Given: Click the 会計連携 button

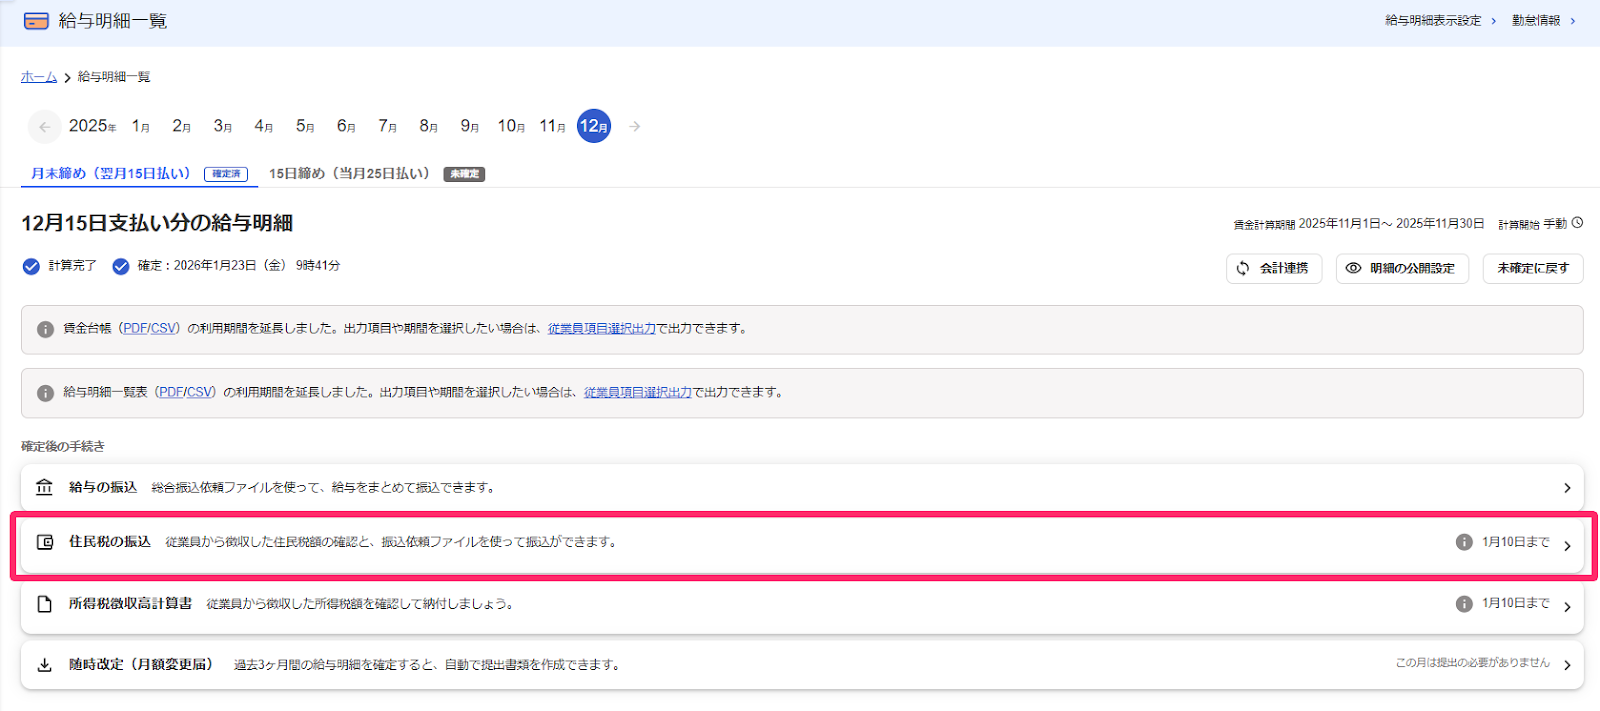Looking at the screenshot, I should 1274,268.
